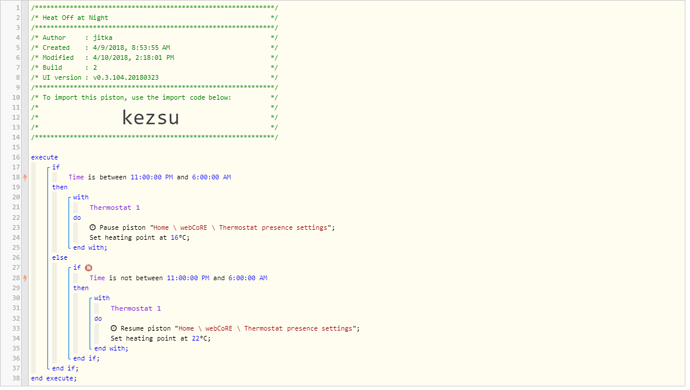690x390 pixels.
Task: Click the nested if keyword on line 27
Action: pyautogui.click(x=77, y=268)
